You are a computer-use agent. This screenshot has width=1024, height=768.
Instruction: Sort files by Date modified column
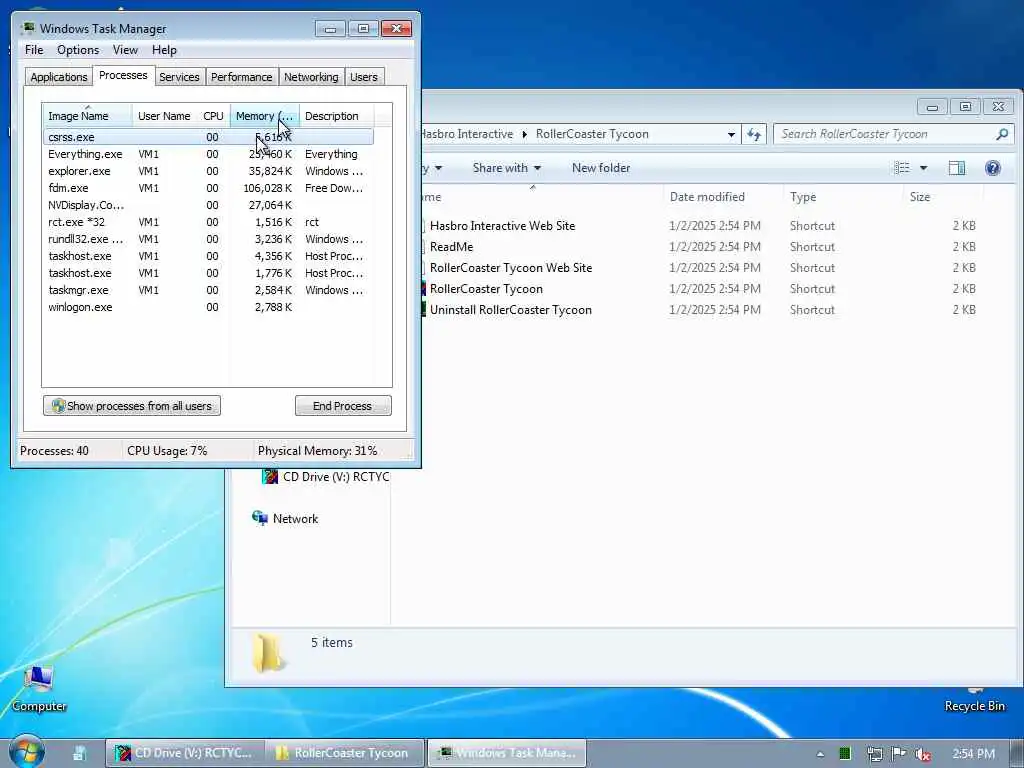click(723, 197)
